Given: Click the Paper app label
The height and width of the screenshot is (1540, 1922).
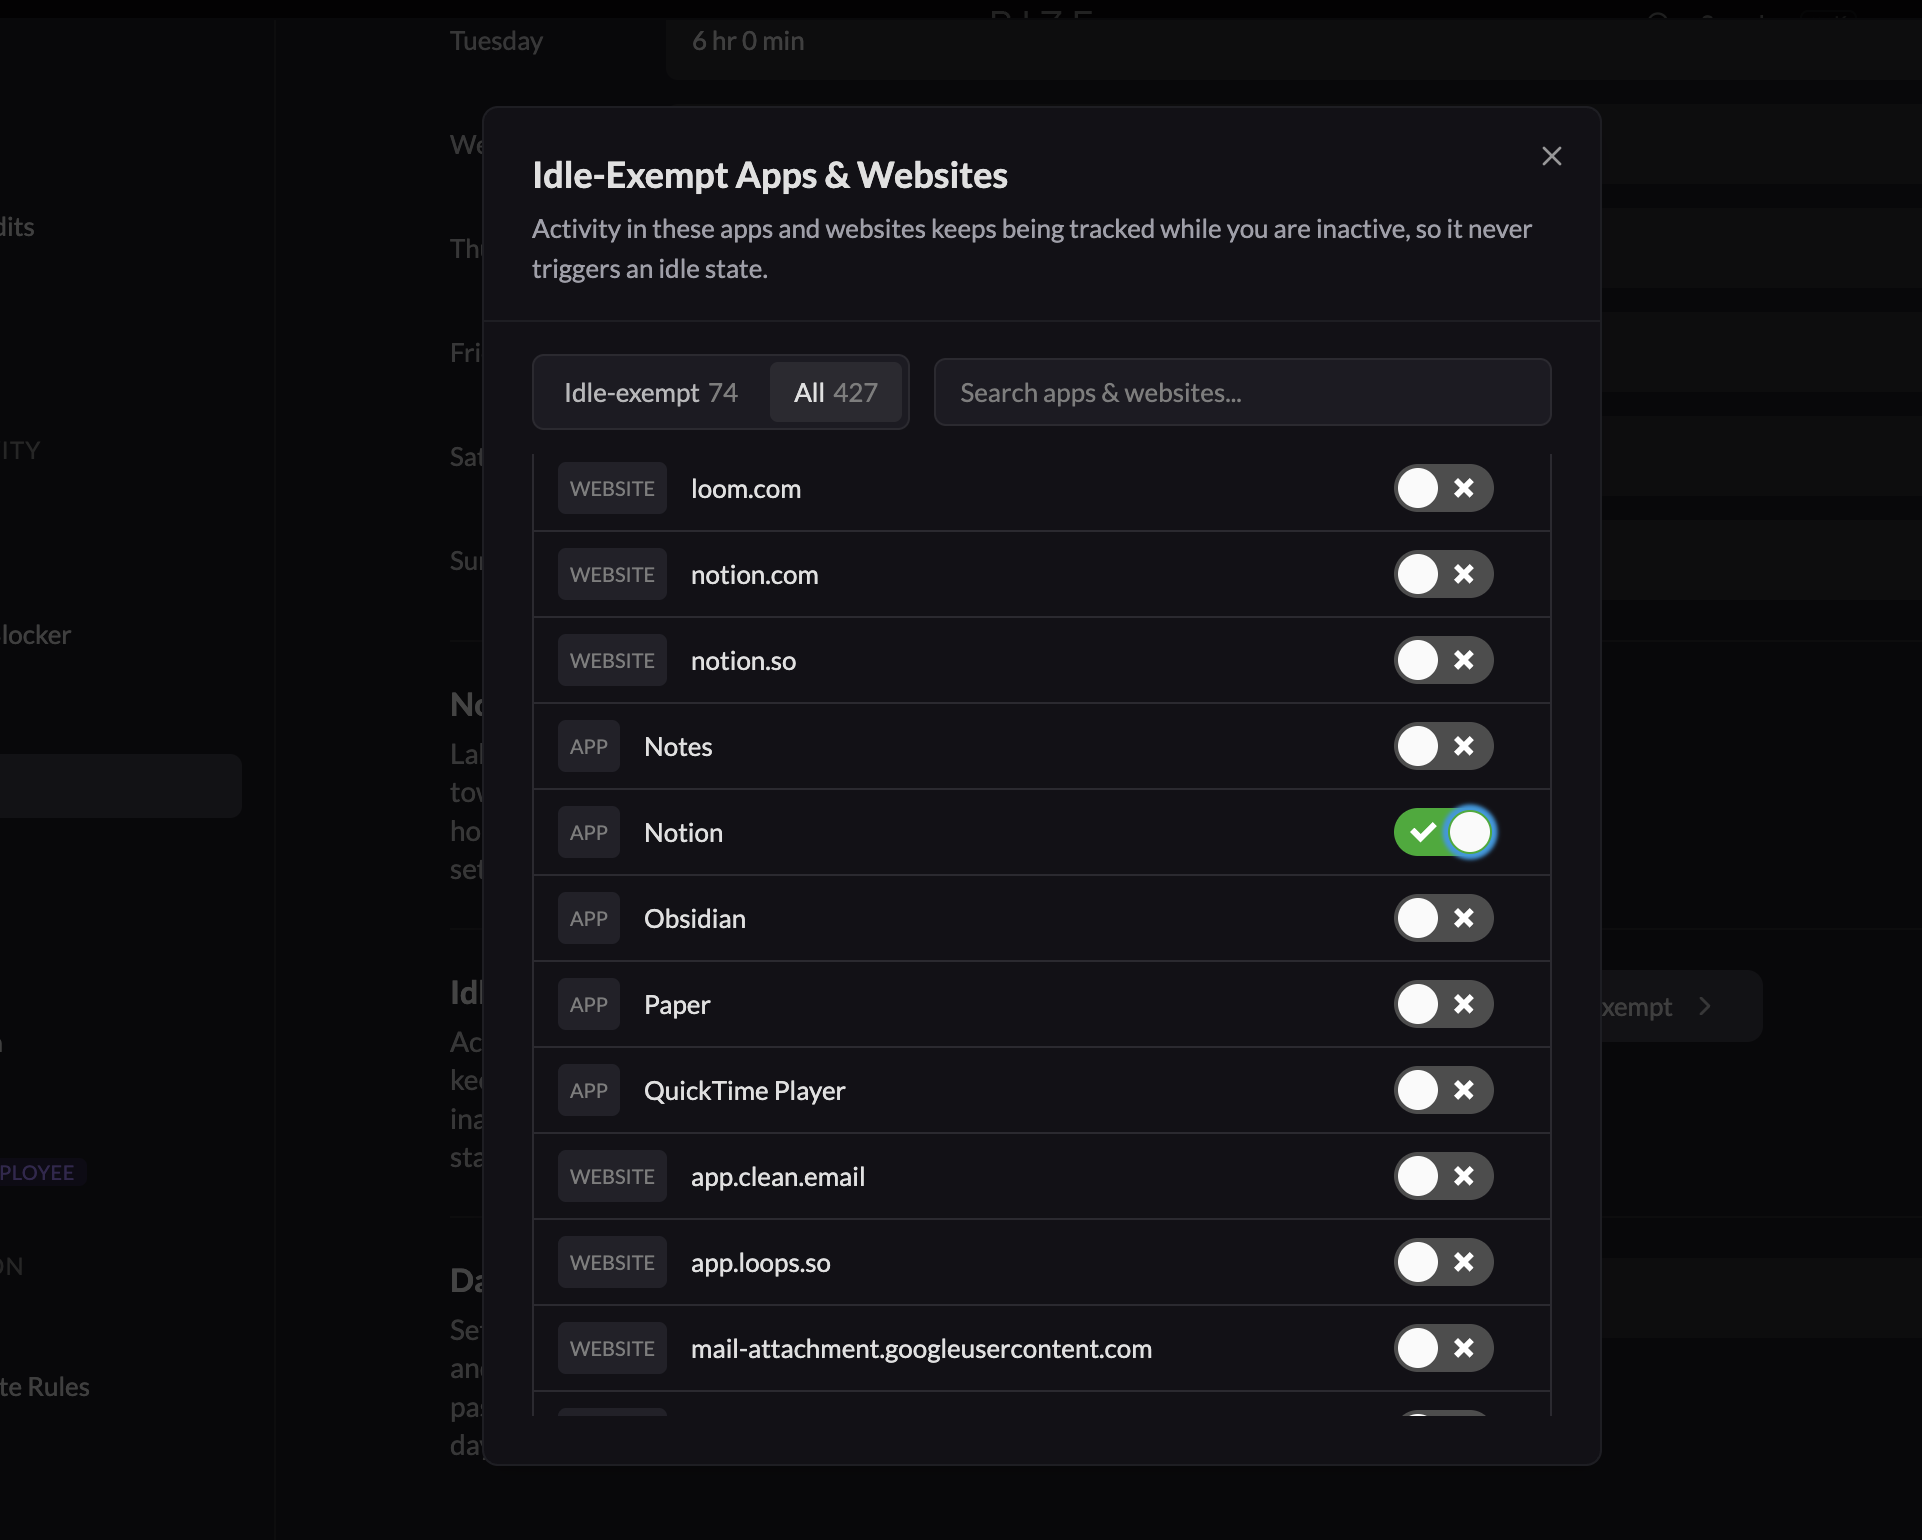Looking at the screenshot, I should (x=677, y=1005).
